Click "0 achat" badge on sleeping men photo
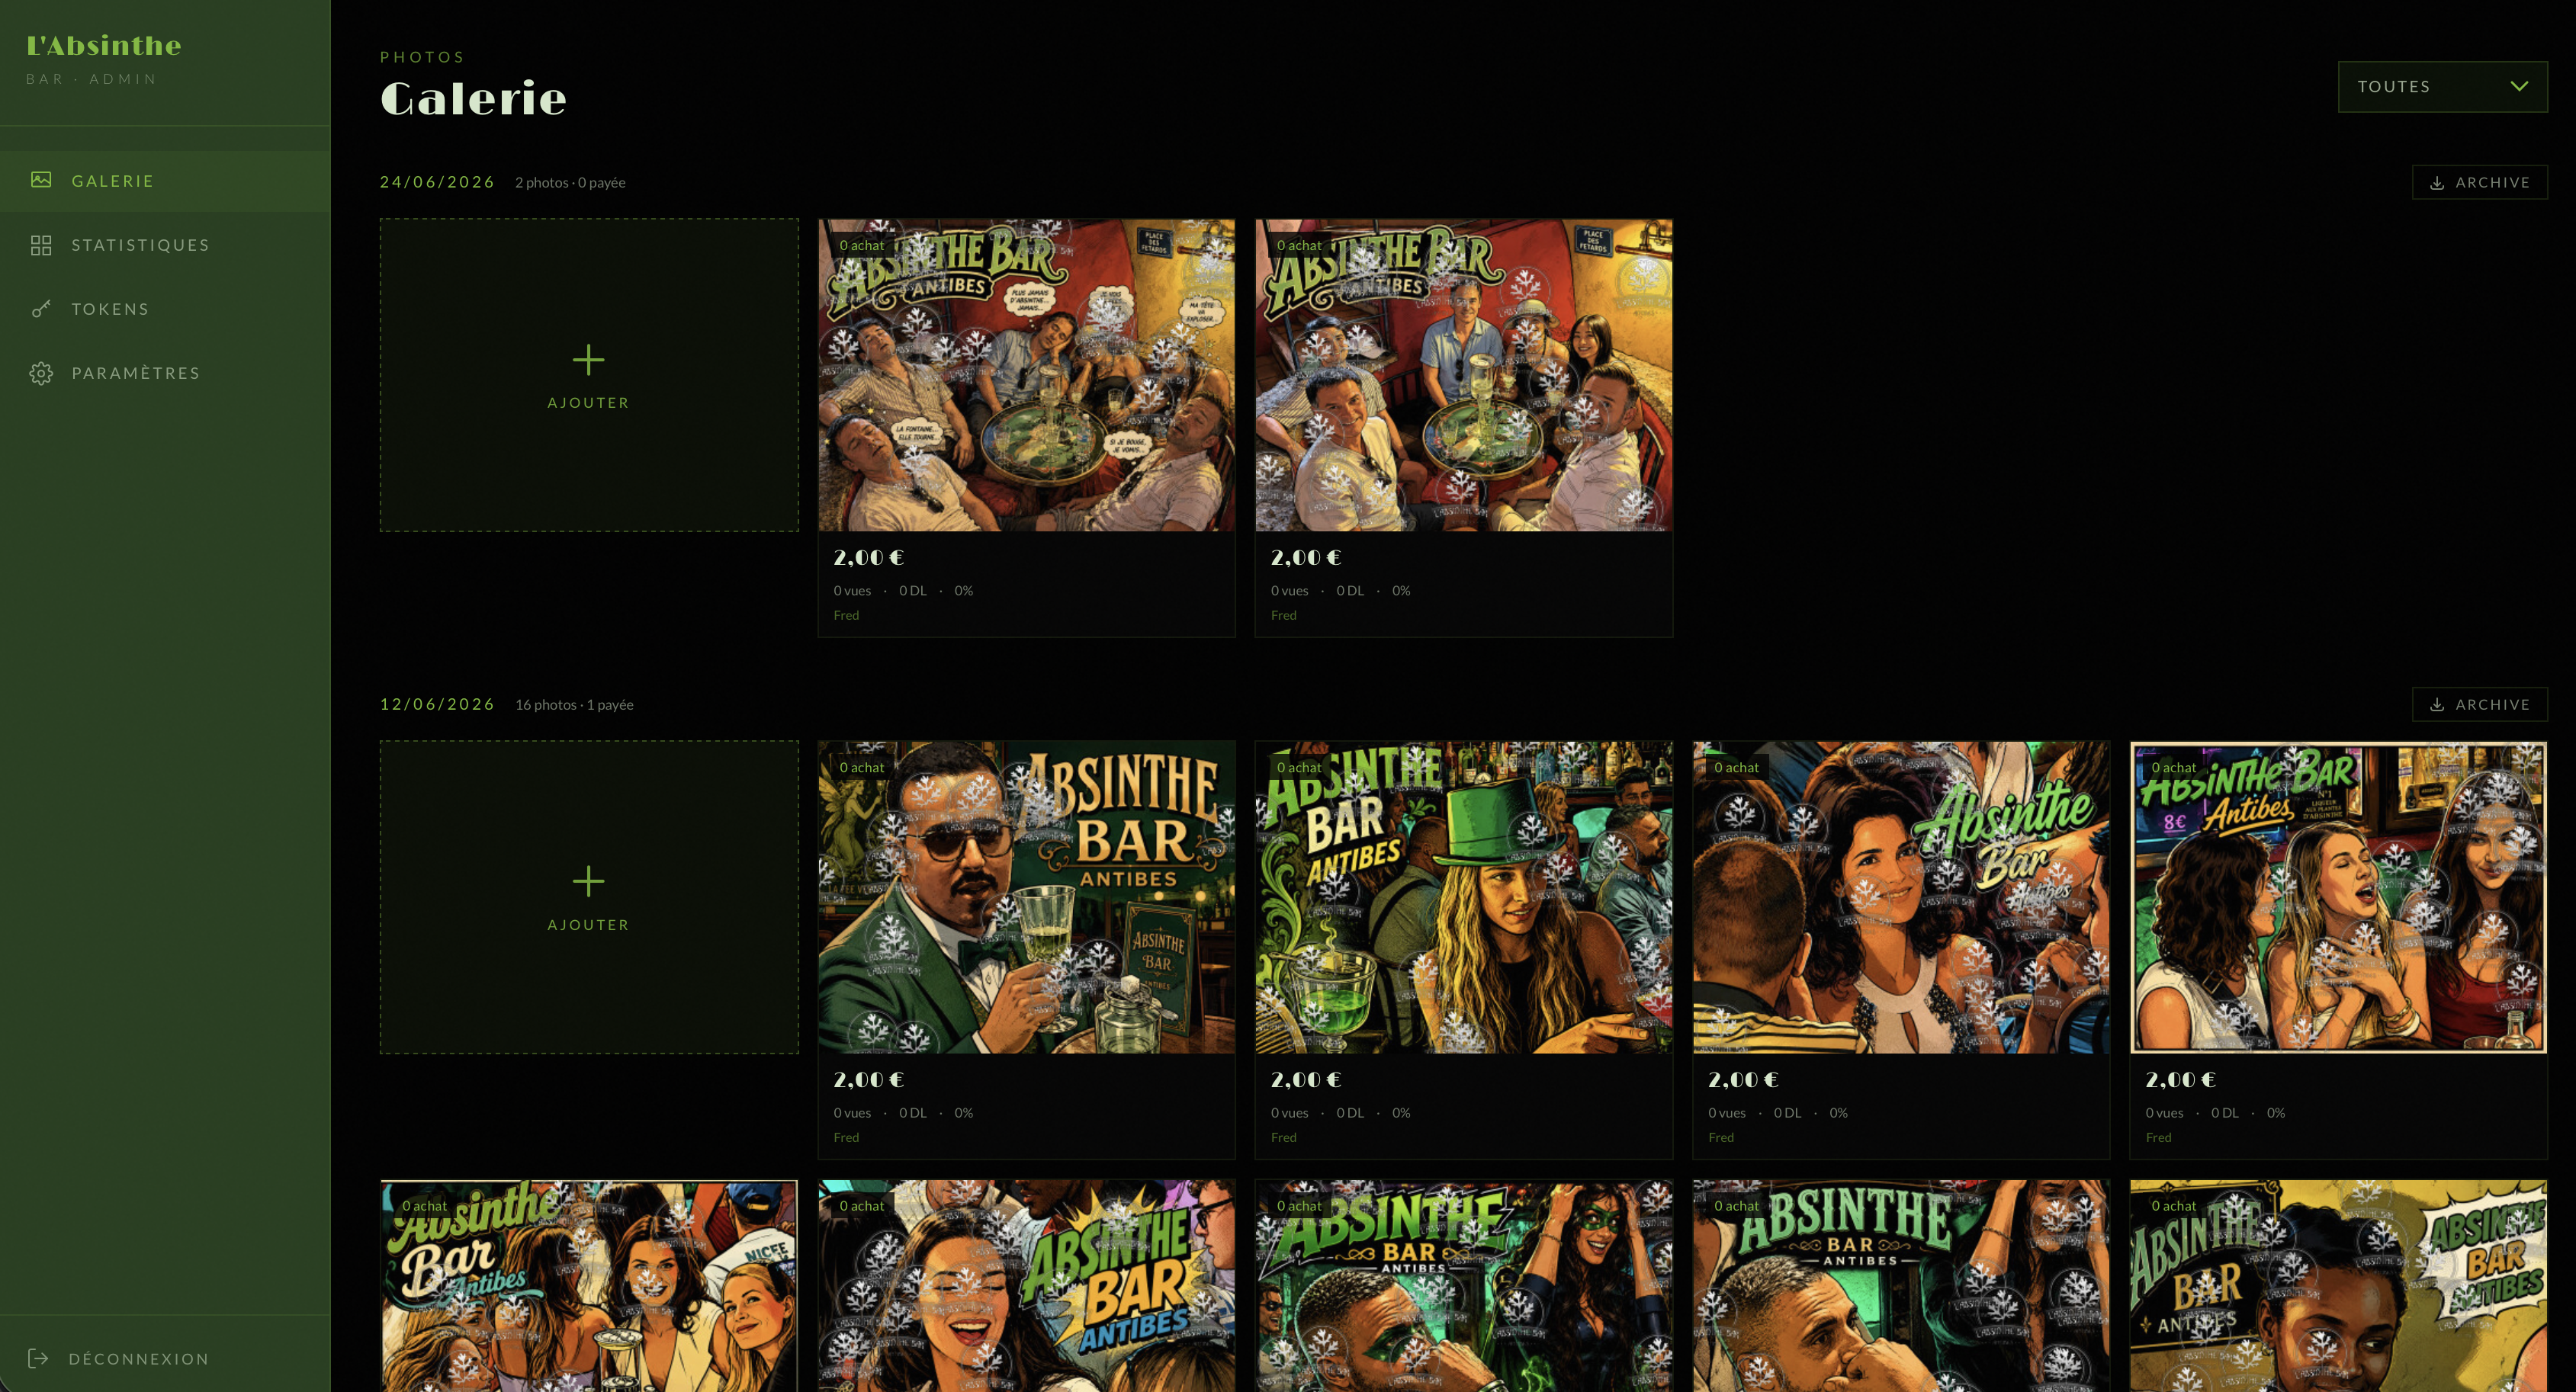Viewport: 2576px width, 1392px height. tap(861, 245)
